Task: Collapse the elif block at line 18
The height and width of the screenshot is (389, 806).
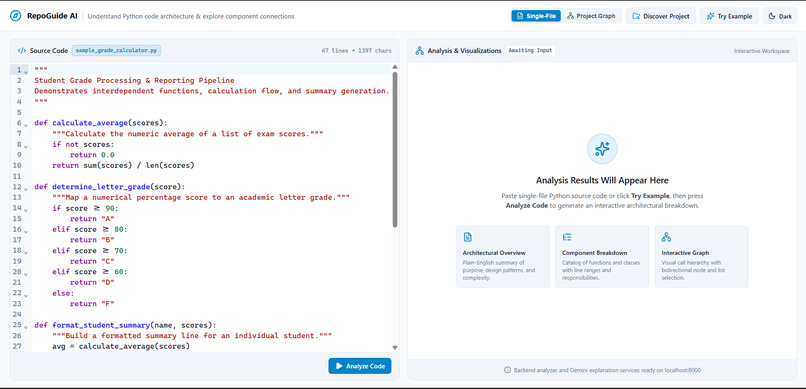Action: click(x=26, y=252)
